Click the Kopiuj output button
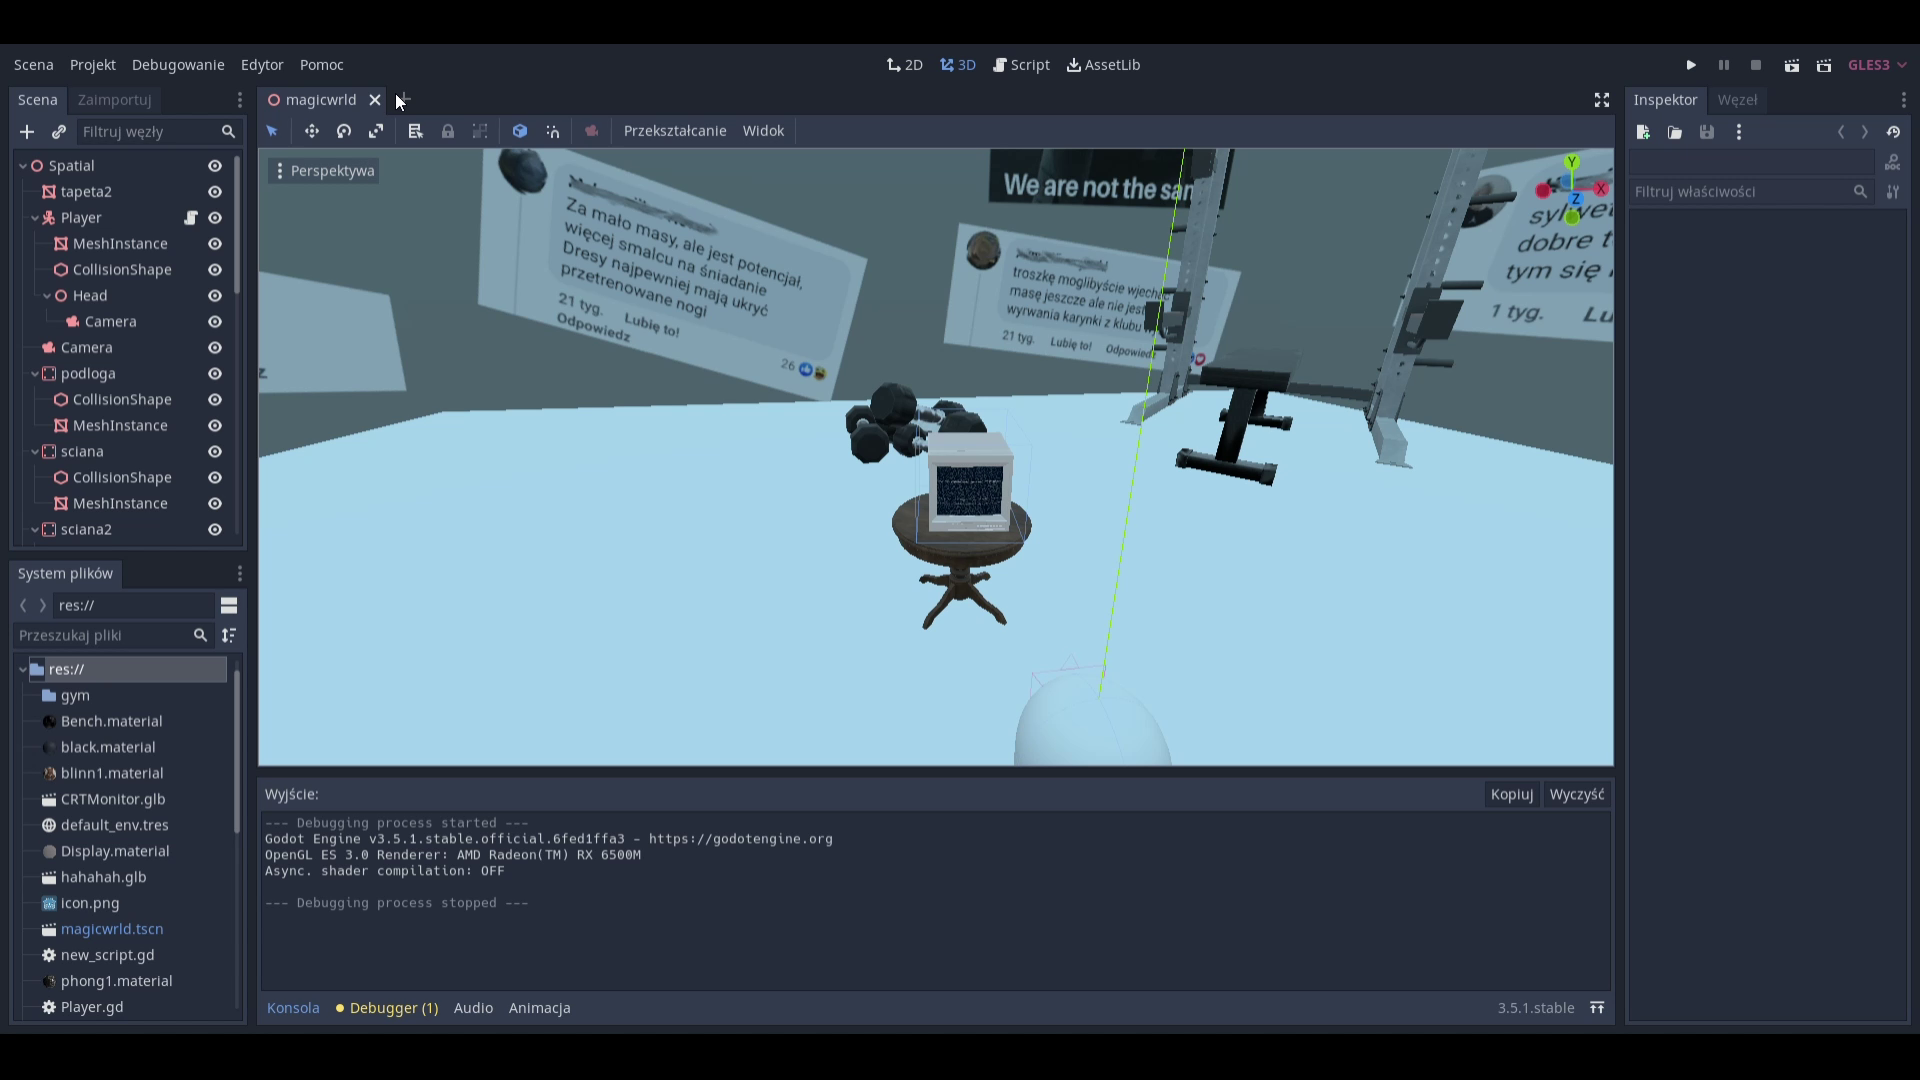1920x1080 pixels. coord(1511,794)
